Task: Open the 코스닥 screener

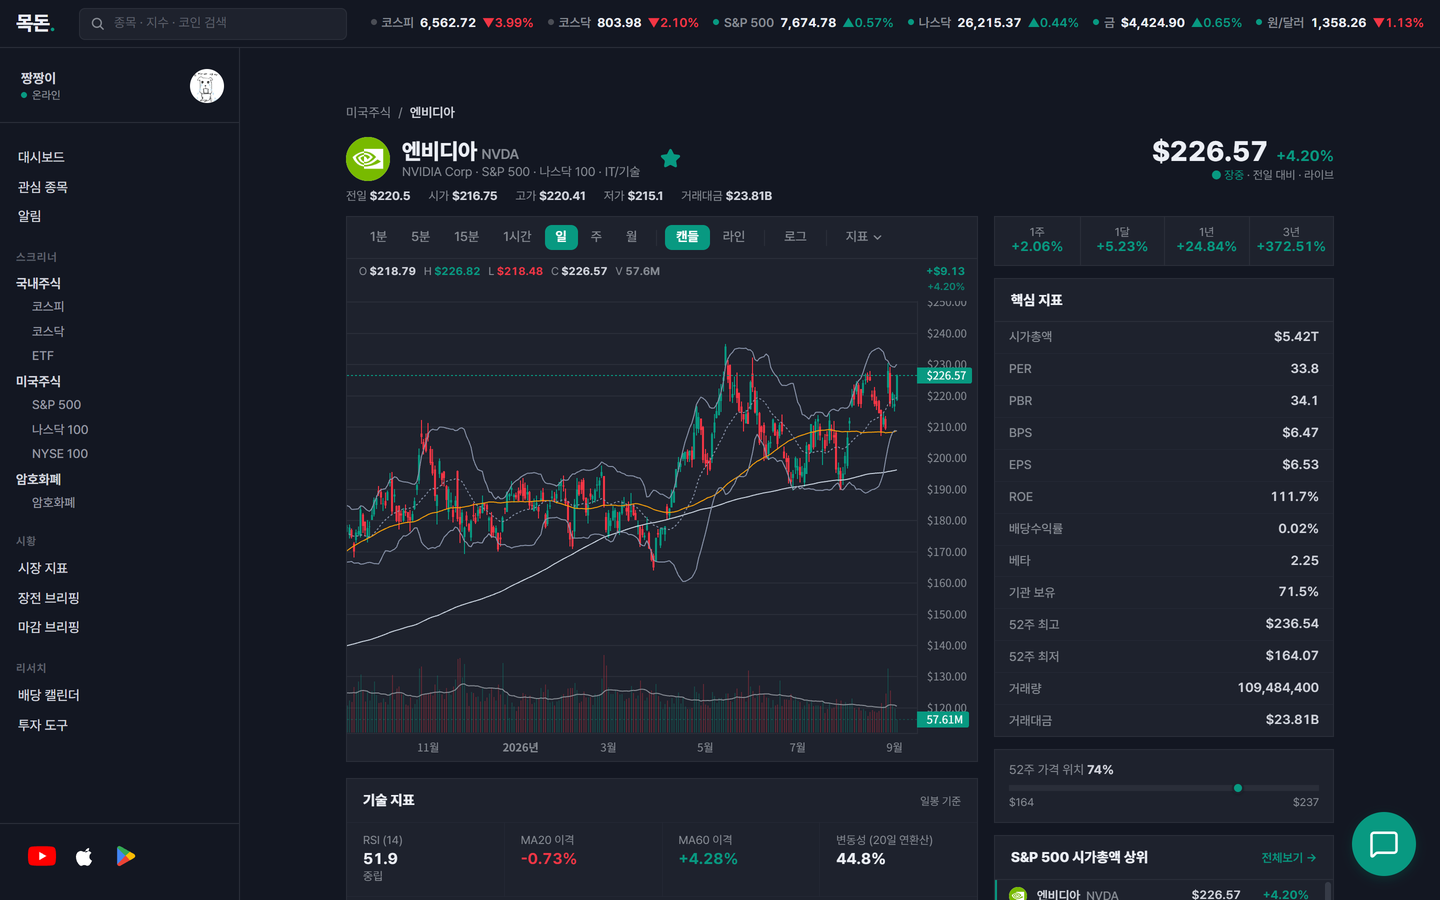Action: [48, 331]
